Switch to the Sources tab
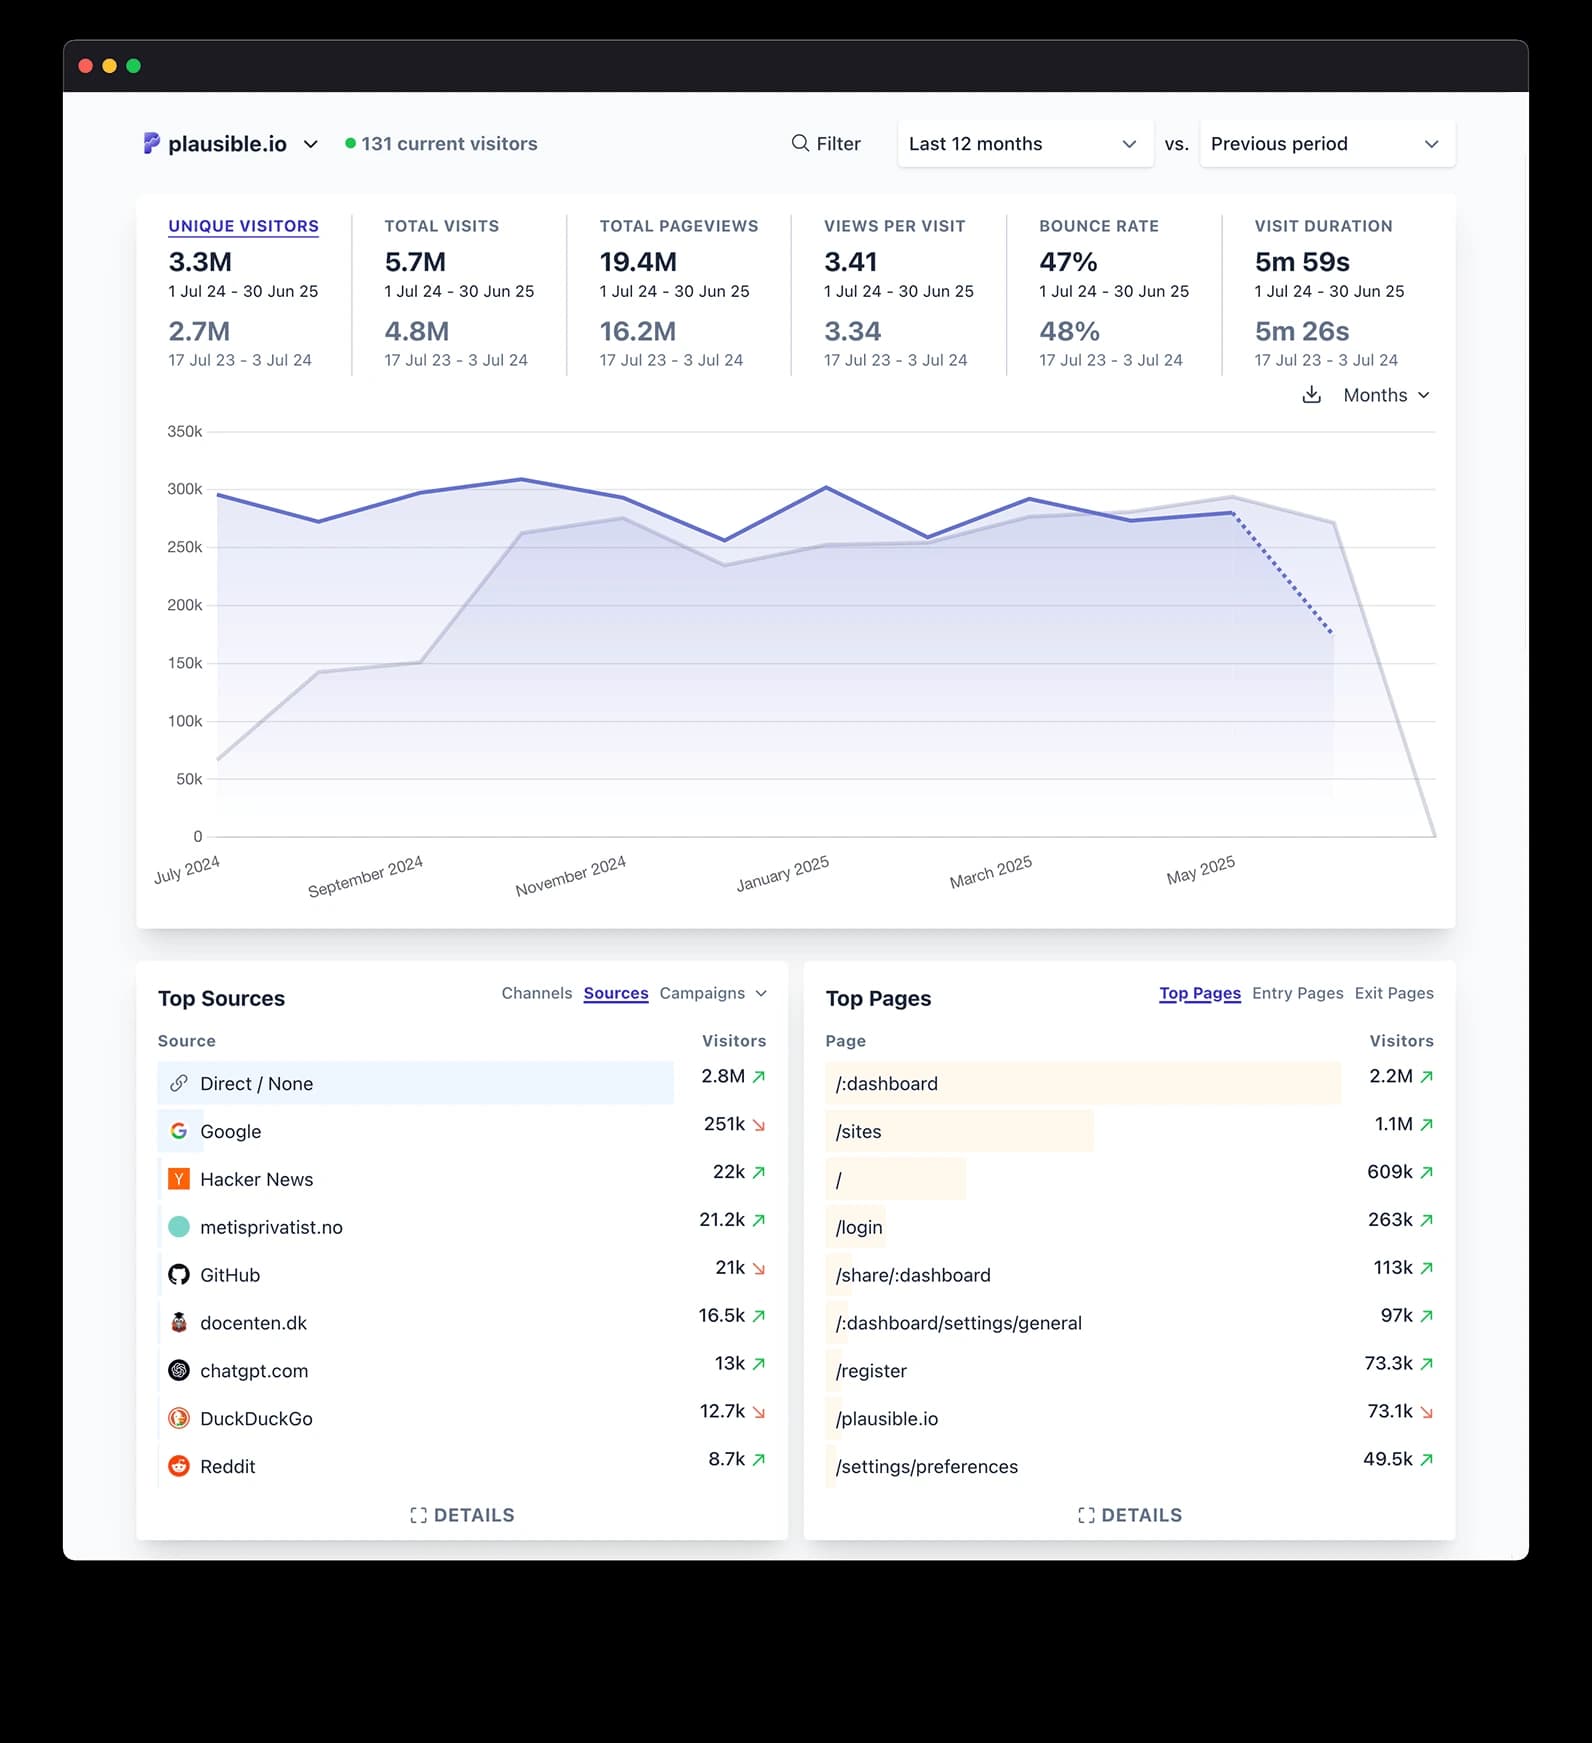The image size is (1592, 1743). tap(616, 993)
